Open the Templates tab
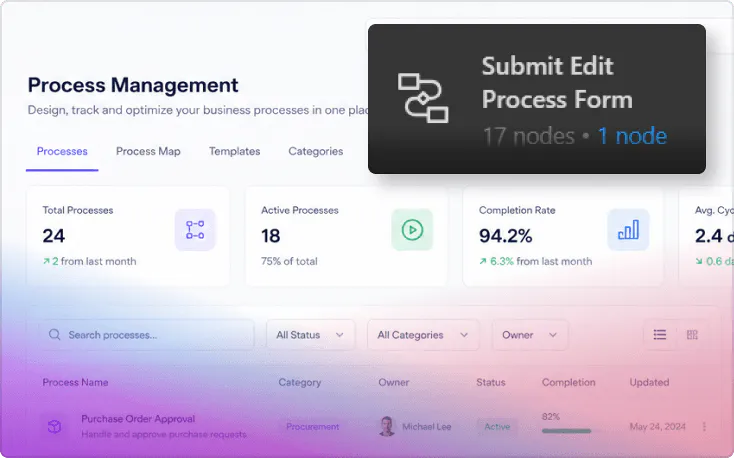Image resolution: width=734 pixels, height=458 pixels. (x=235, y=151)
